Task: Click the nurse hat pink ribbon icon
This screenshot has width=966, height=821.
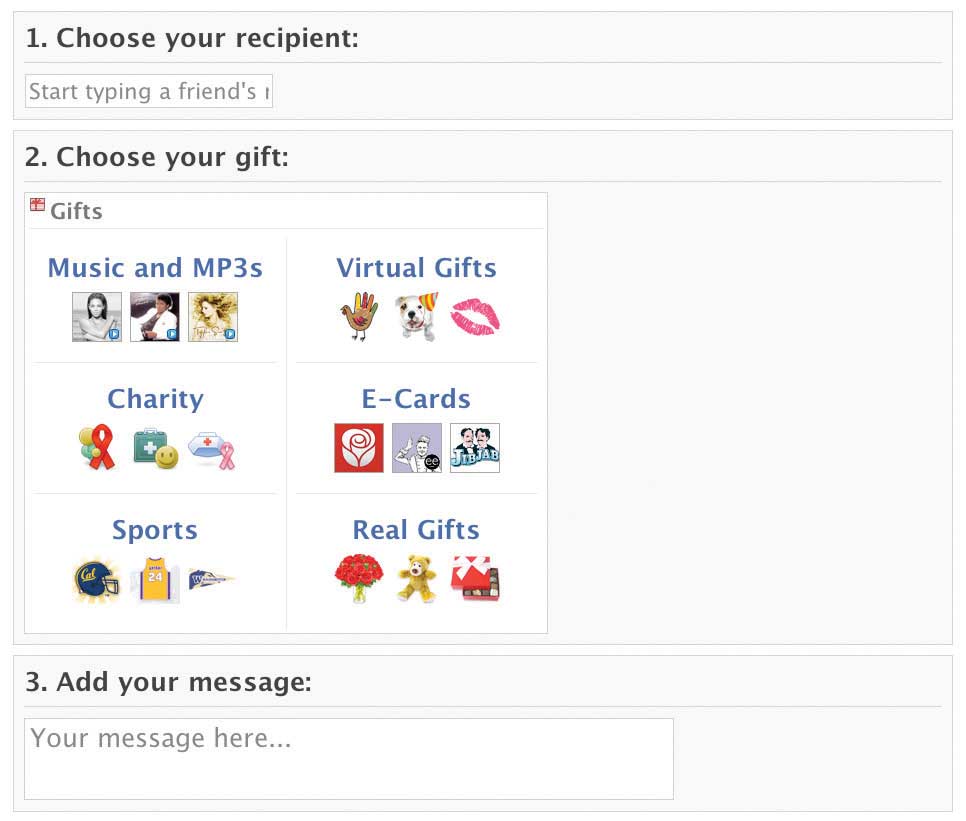Action: (213, 450)
